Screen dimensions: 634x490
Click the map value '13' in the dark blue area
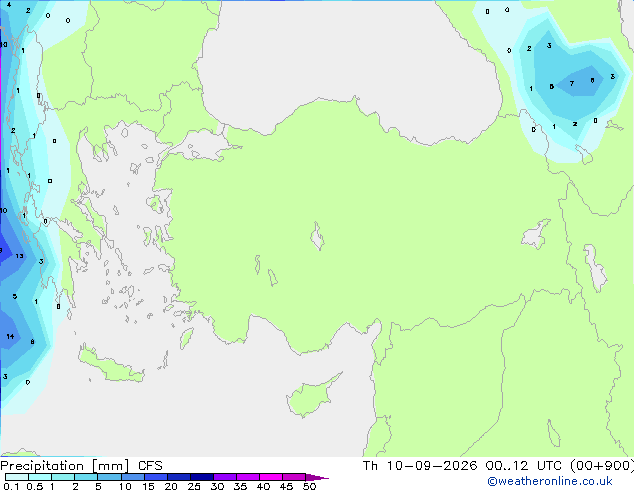[19, 256]
